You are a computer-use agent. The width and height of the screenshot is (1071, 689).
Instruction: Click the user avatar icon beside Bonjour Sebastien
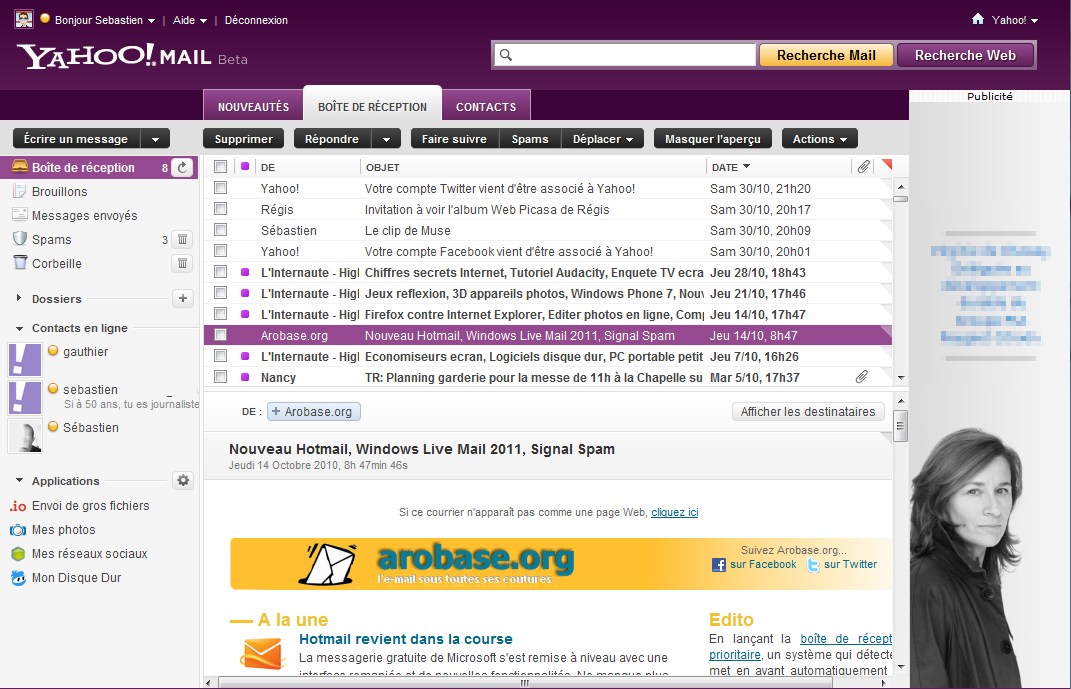[24, 19]
